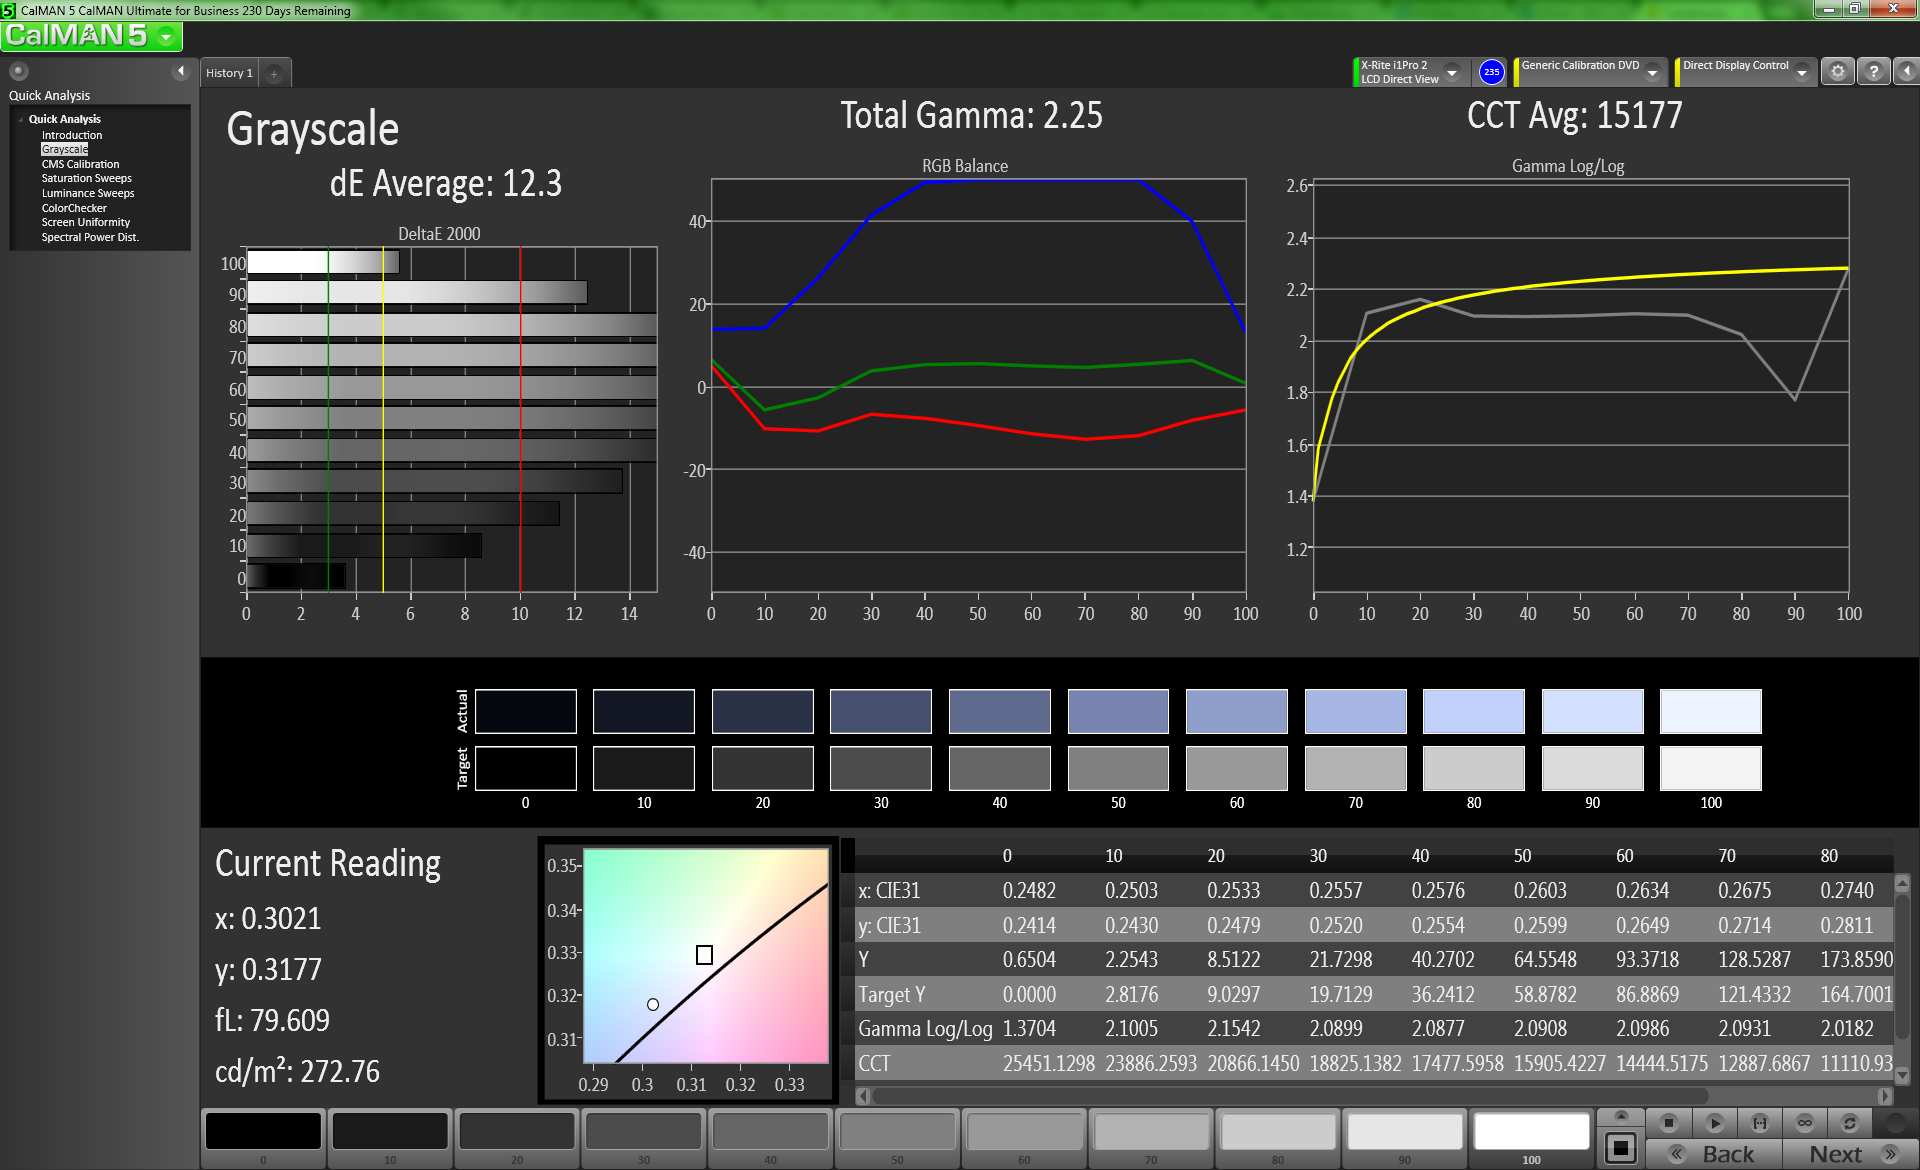Click the single read bracket icon
This screenshot has height=1170, width=1920.
tap(1760, 1123)
